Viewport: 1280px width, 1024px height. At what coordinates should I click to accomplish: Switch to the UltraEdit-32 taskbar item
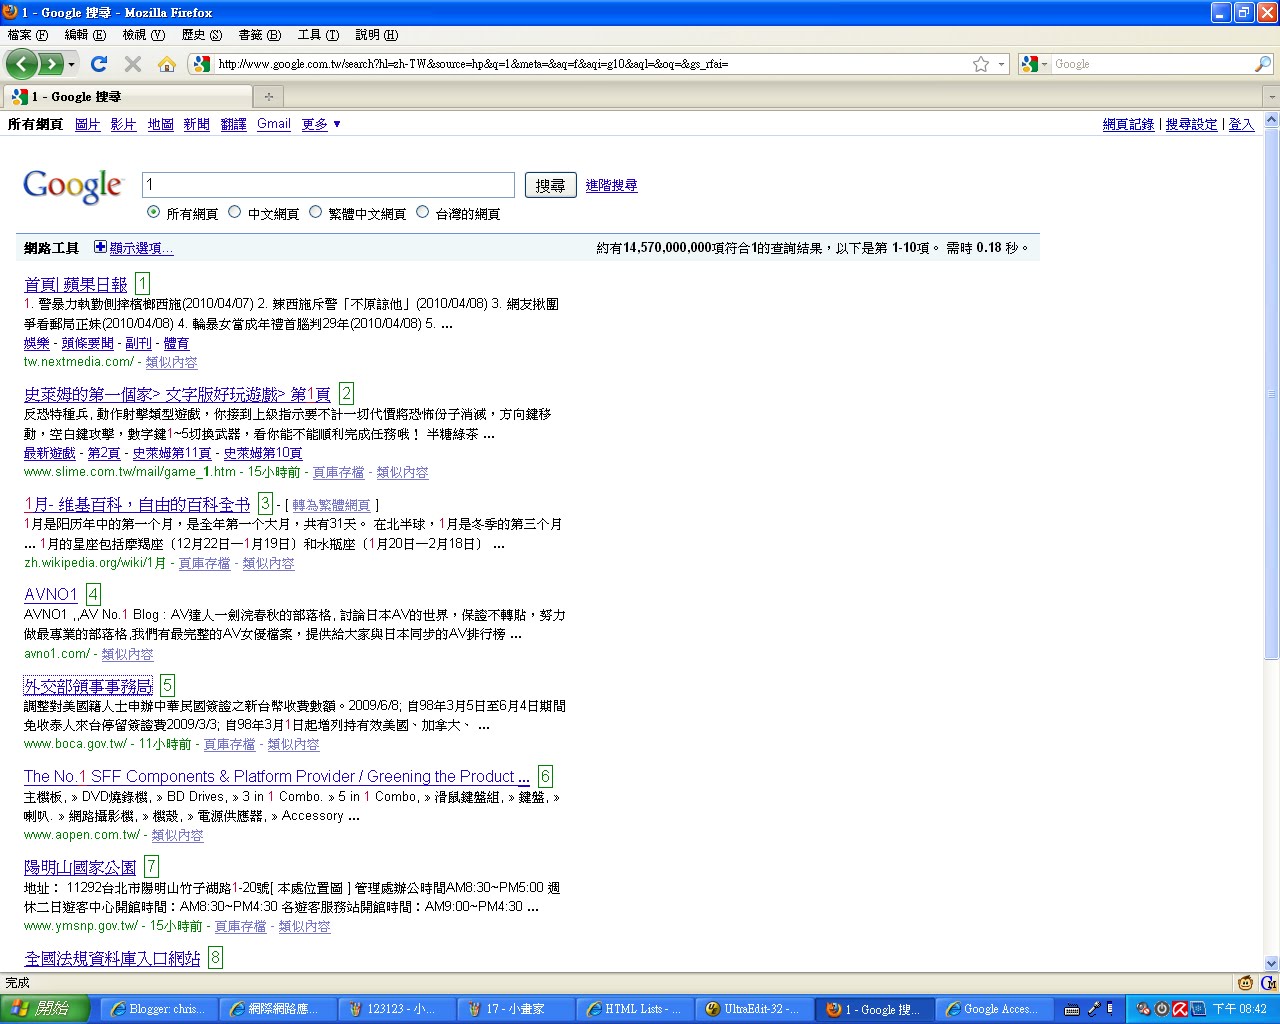(x=753, y=1009)
